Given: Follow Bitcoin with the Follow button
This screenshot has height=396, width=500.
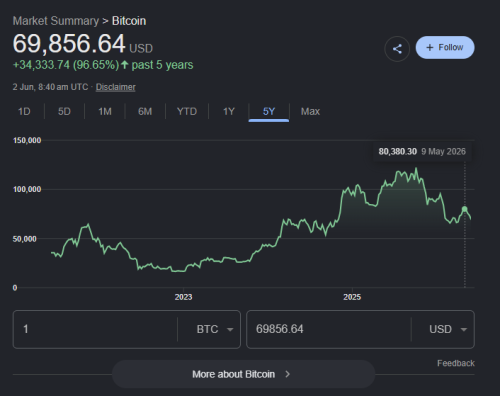Looking at the screenshot, I should coord(445,48).
